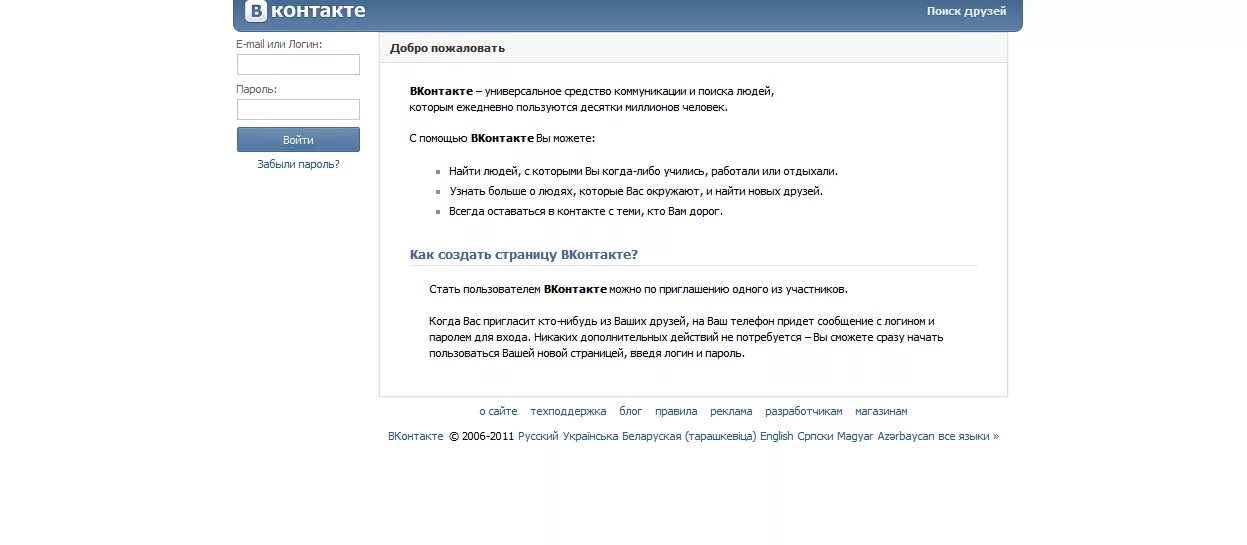The width and height of the screenshot is (1247, 545).
Task: Focus the E-mail или Логин field
Action: coord(298,65)
